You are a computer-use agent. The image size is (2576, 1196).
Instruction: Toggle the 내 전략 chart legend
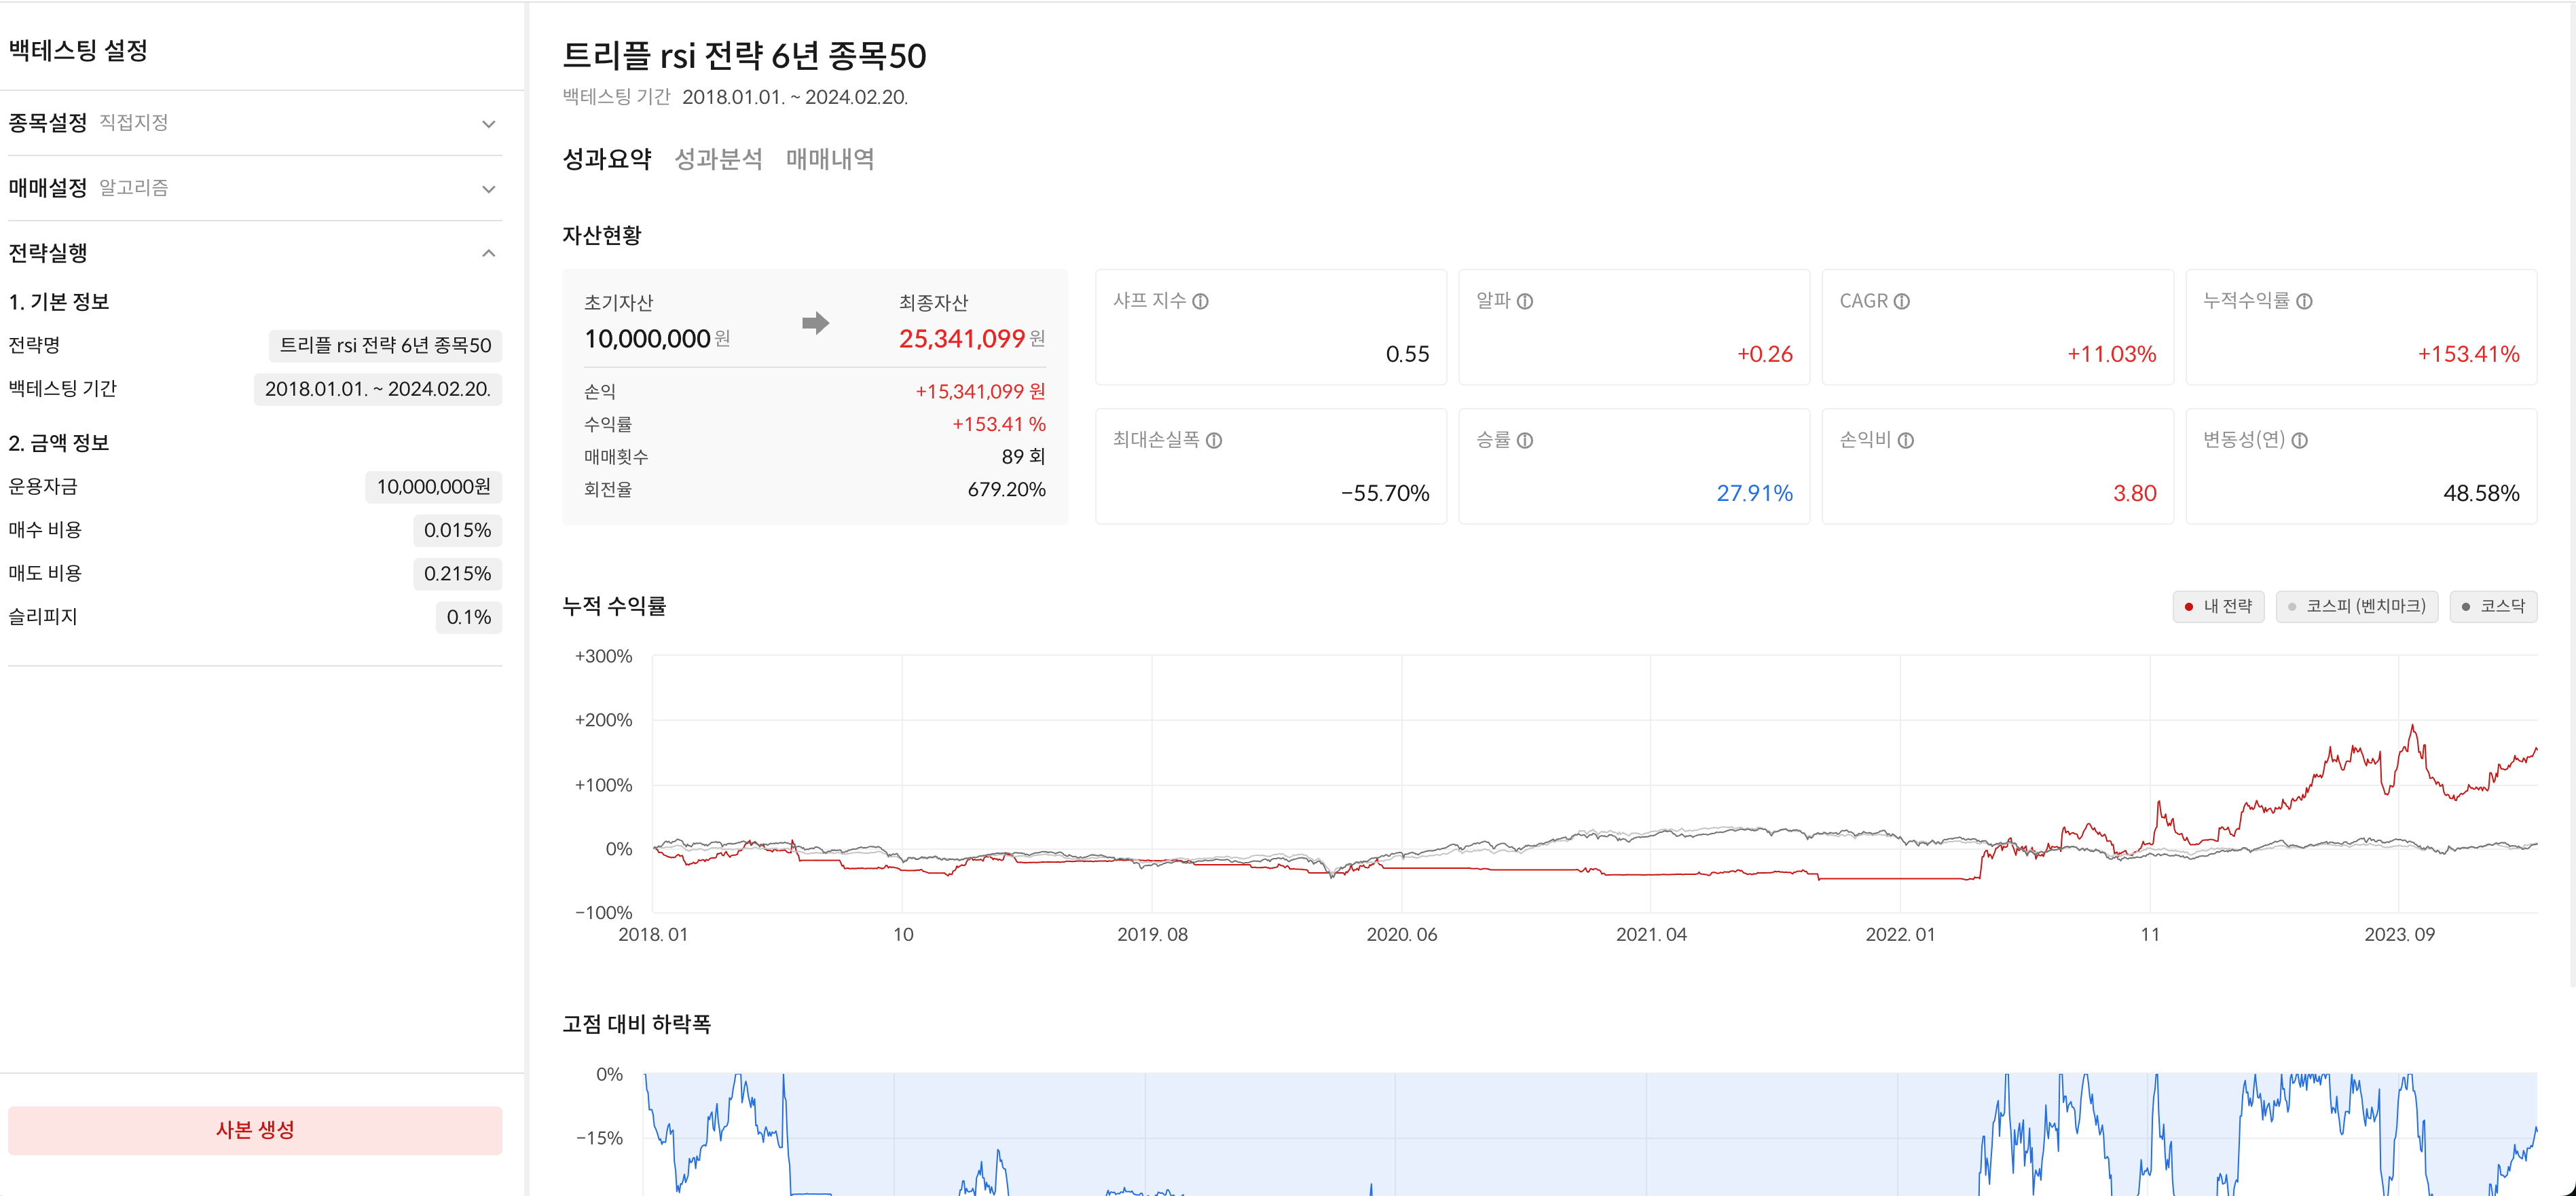coord(2218,606)
